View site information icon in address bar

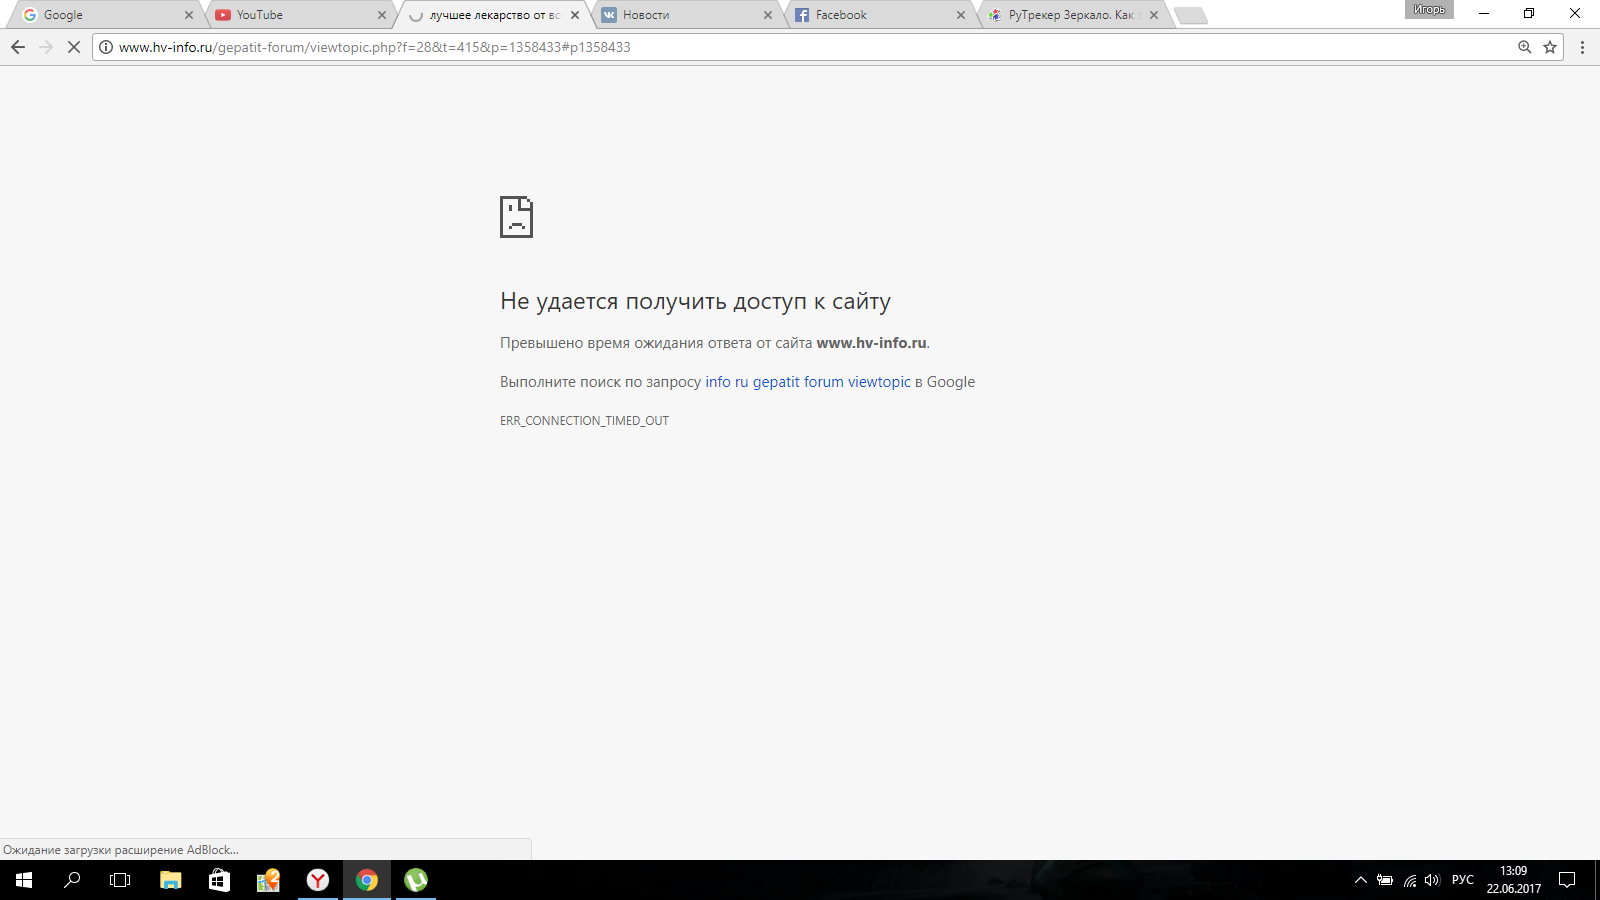click(106, 47)
